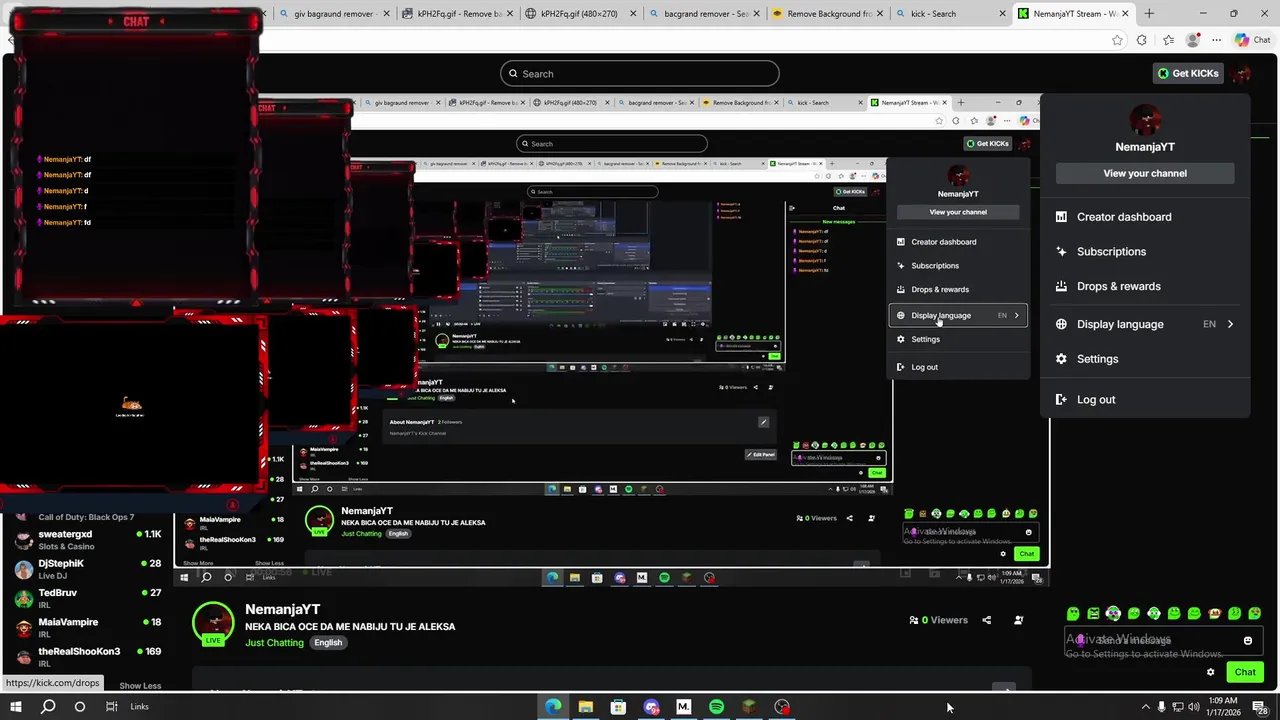Open the Edge profile icon

tap(1192, 40)
